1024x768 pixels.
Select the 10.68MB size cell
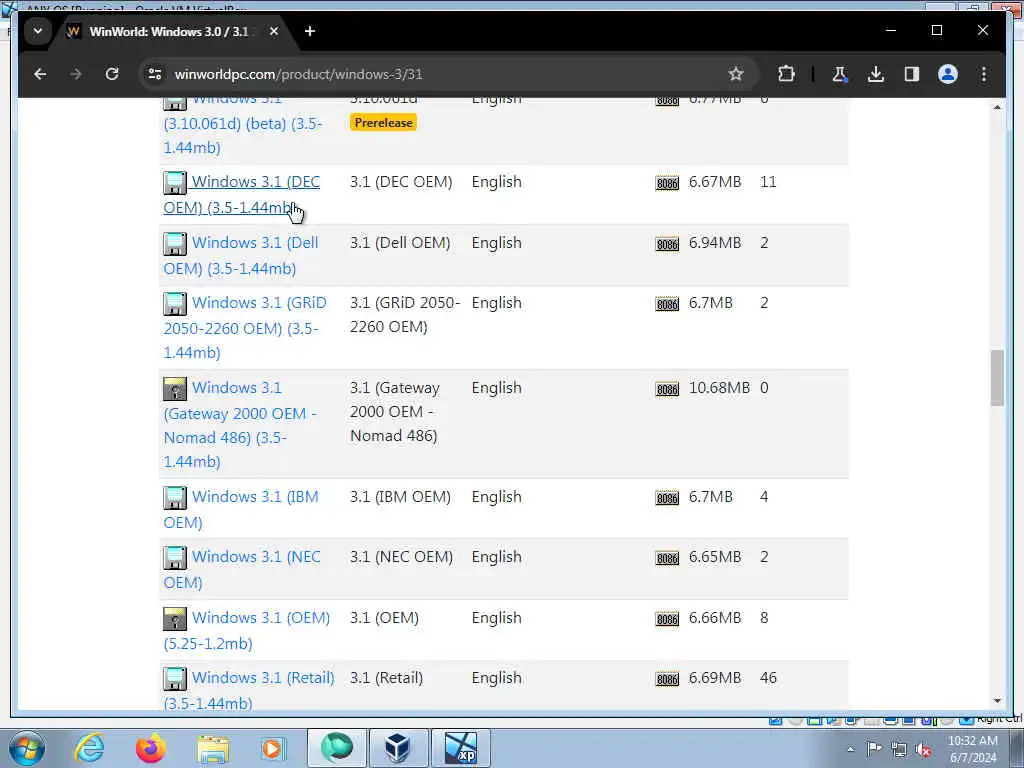[x=719, y=388]
